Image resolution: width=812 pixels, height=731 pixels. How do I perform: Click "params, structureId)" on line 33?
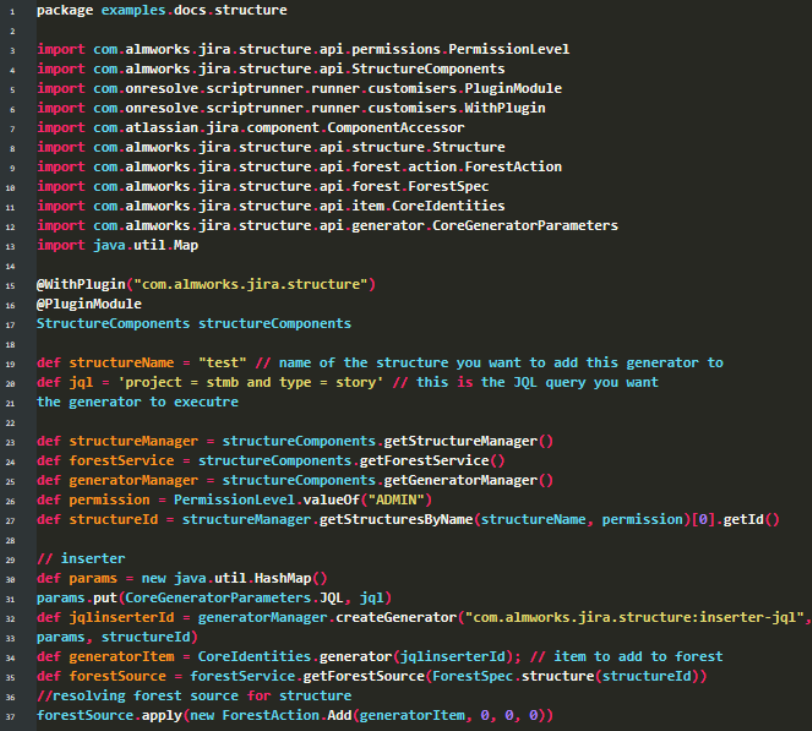(x=118, y=637)
